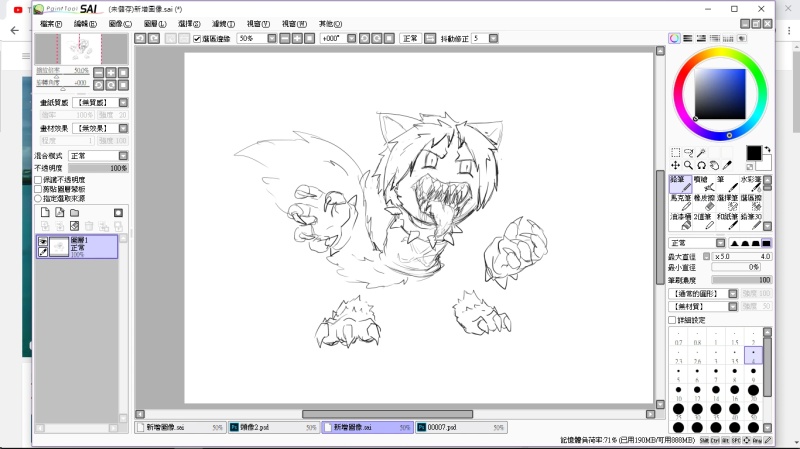Enable 剪貼圖層蒙板 clipping group
Viewport: 800px width, 449px height.
(x=38, y=189)
